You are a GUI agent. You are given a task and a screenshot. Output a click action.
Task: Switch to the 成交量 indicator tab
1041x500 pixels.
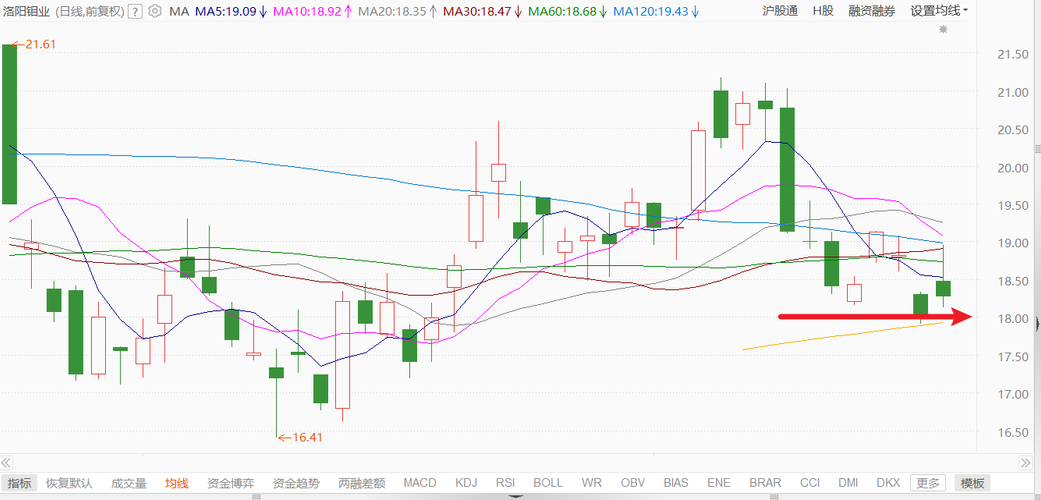(128, 483)
